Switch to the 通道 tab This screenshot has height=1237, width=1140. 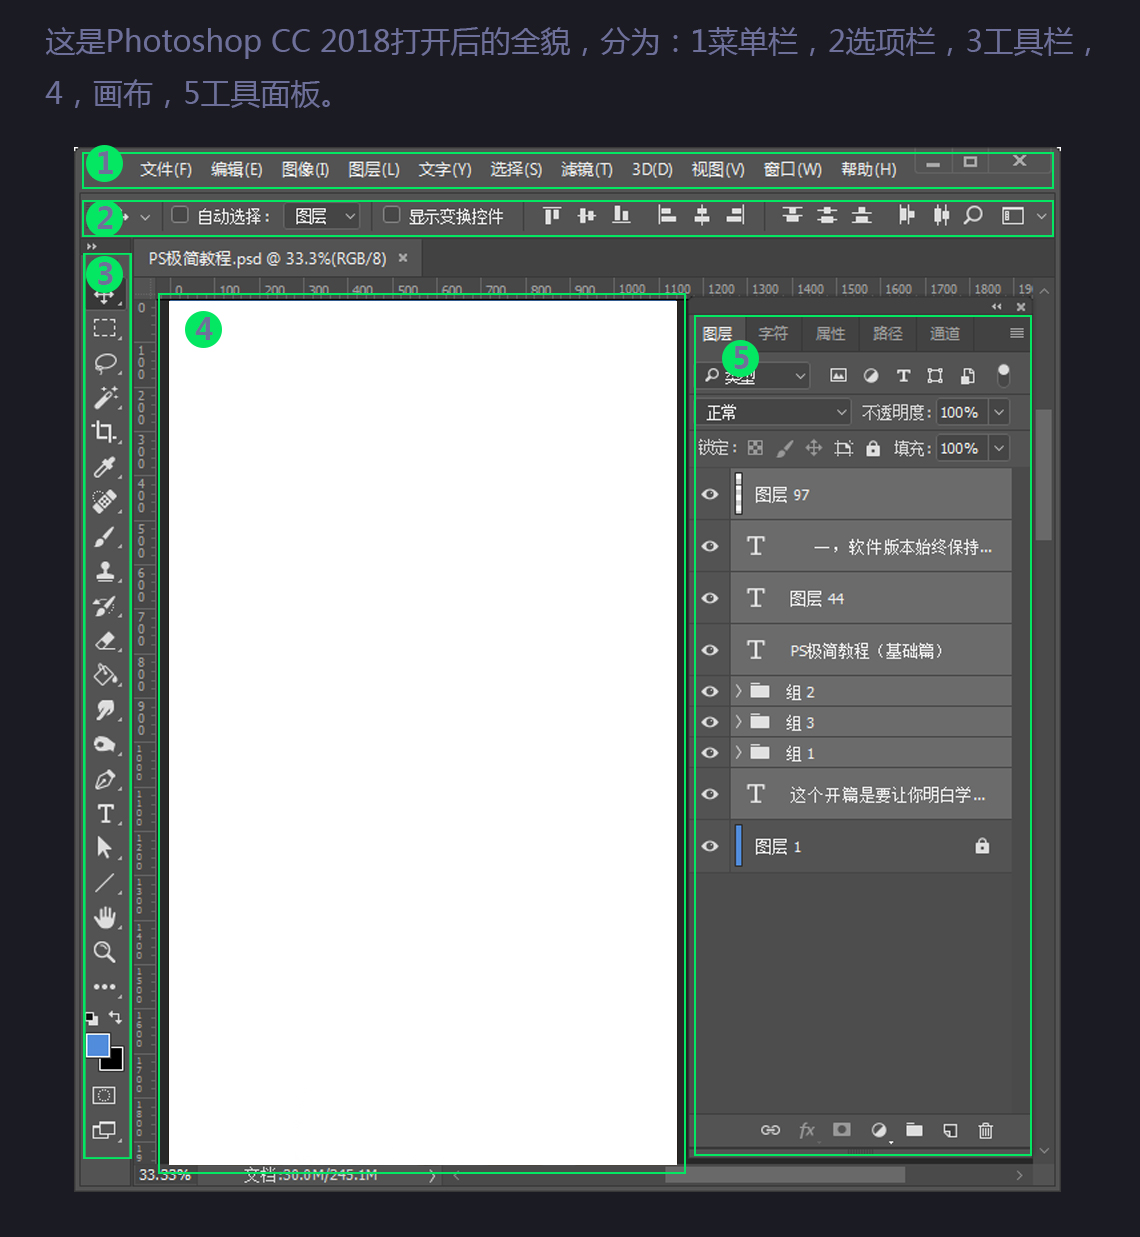click(945, 334)
